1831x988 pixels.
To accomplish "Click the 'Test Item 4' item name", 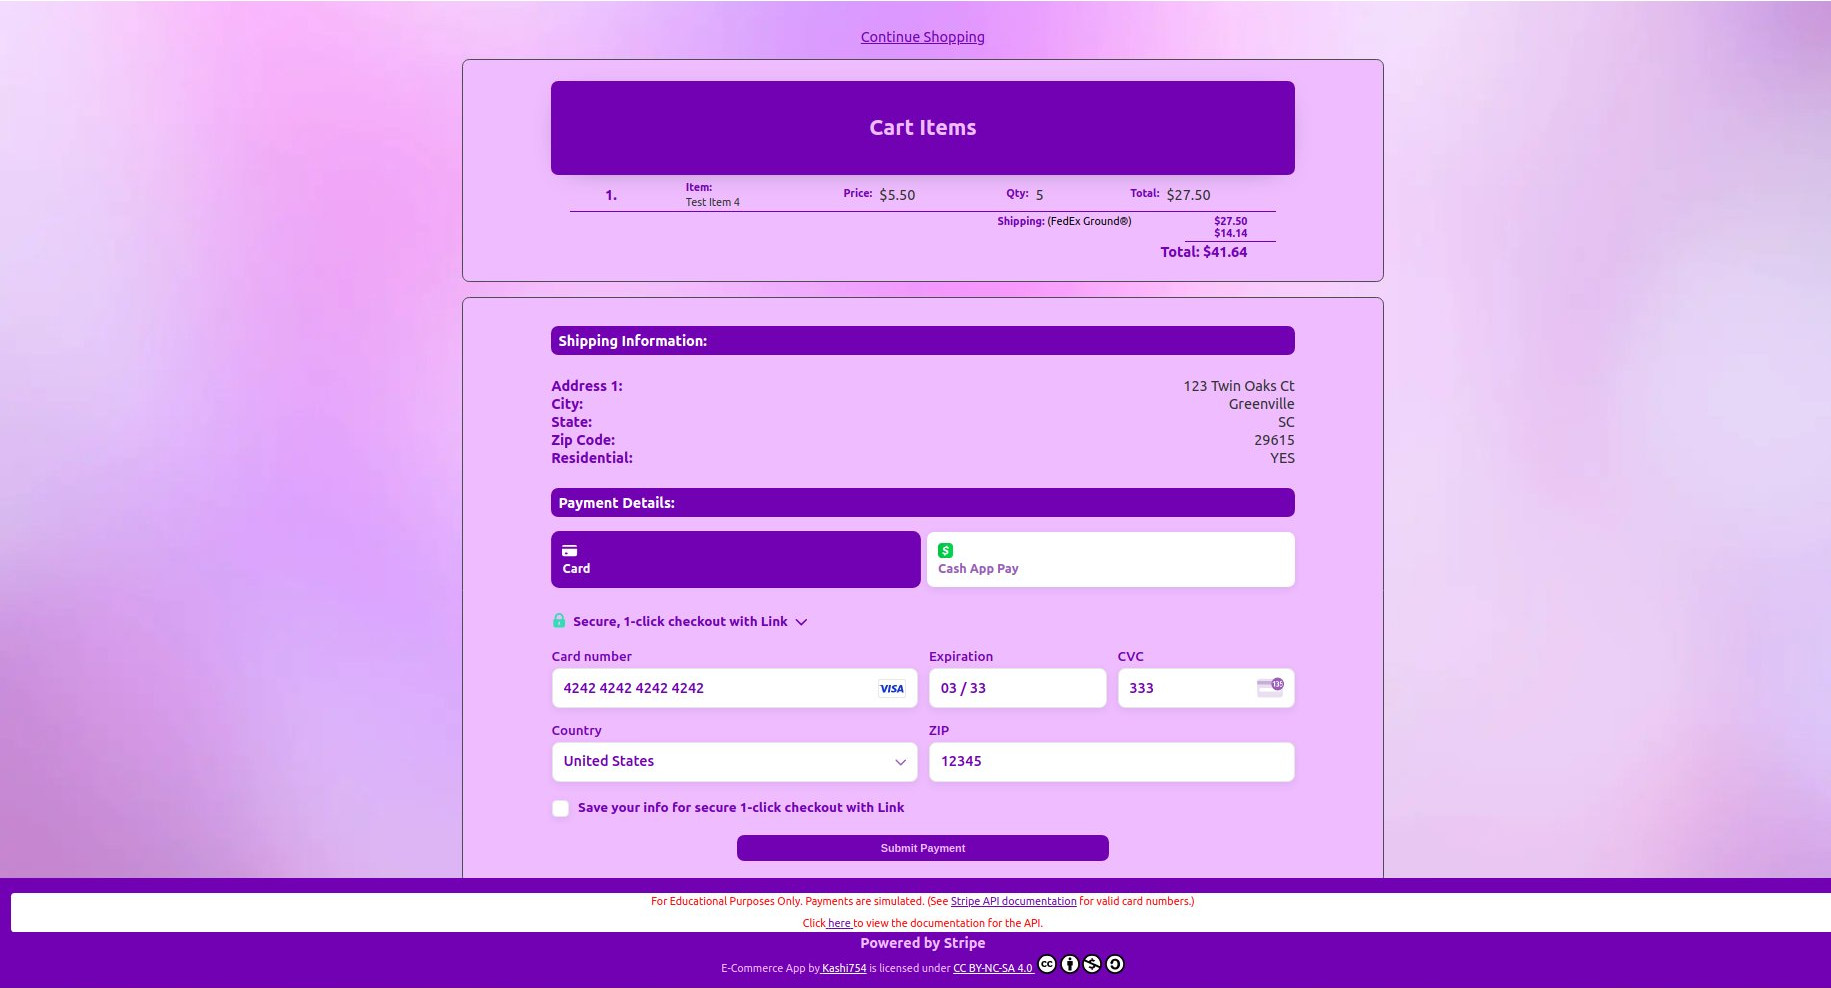I will pyautogui.click(x=712, y=202).
